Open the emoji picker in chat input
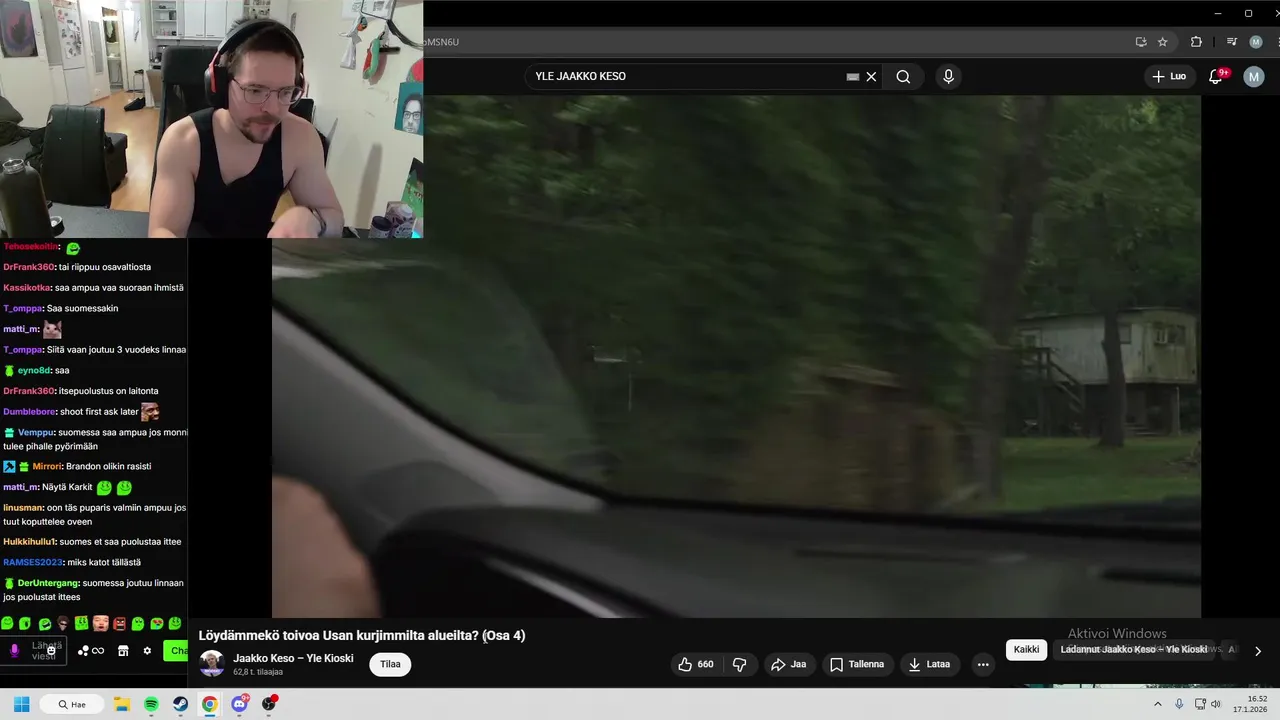This screenshot has height=720, width=1280. click(x=51, y=651)
